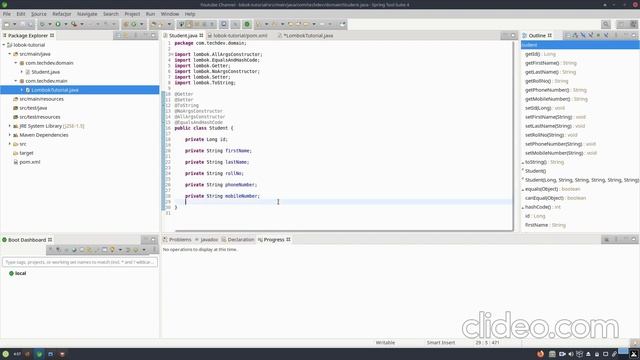Open the Debug button's dropdown arrow
The image size is (640, 360).
click(50, 24)
